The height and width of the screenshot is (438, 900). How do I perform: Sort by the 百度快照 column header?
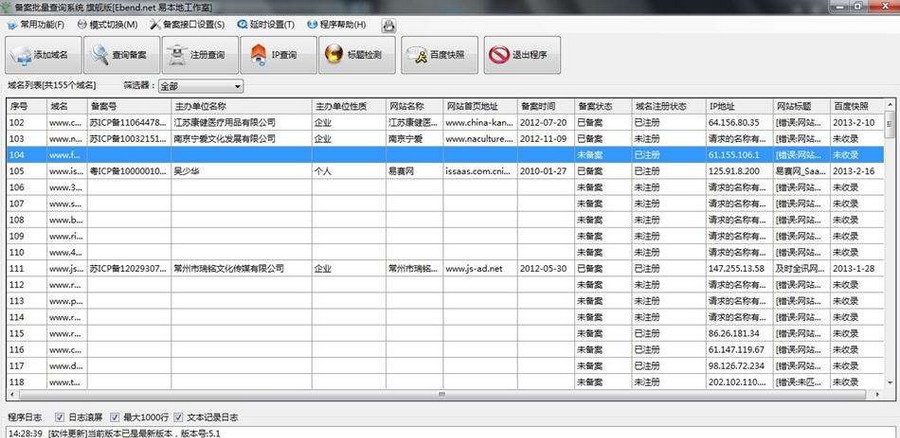[x=856, y=107]
